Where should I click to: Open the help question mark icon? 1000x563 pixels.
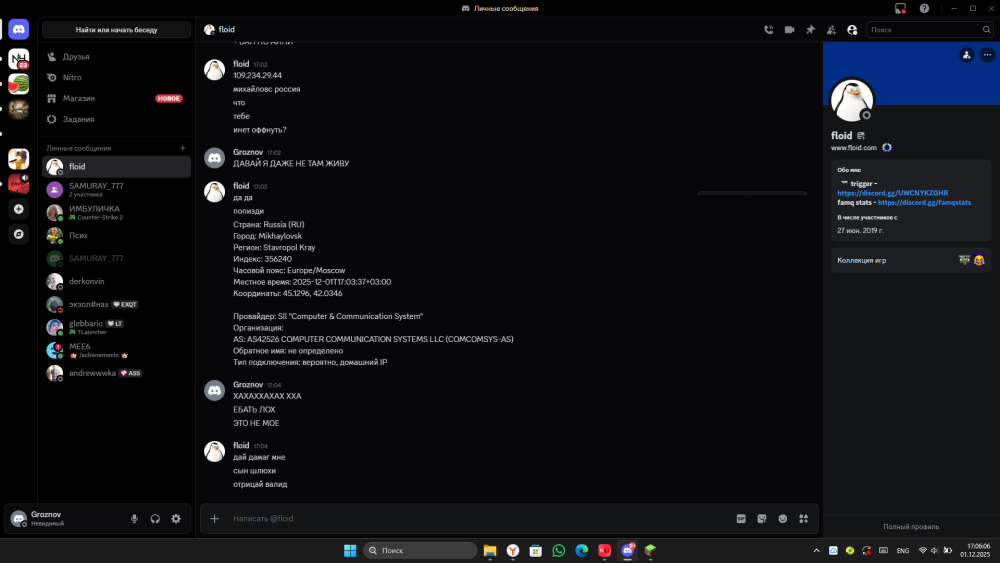[924, 8]
